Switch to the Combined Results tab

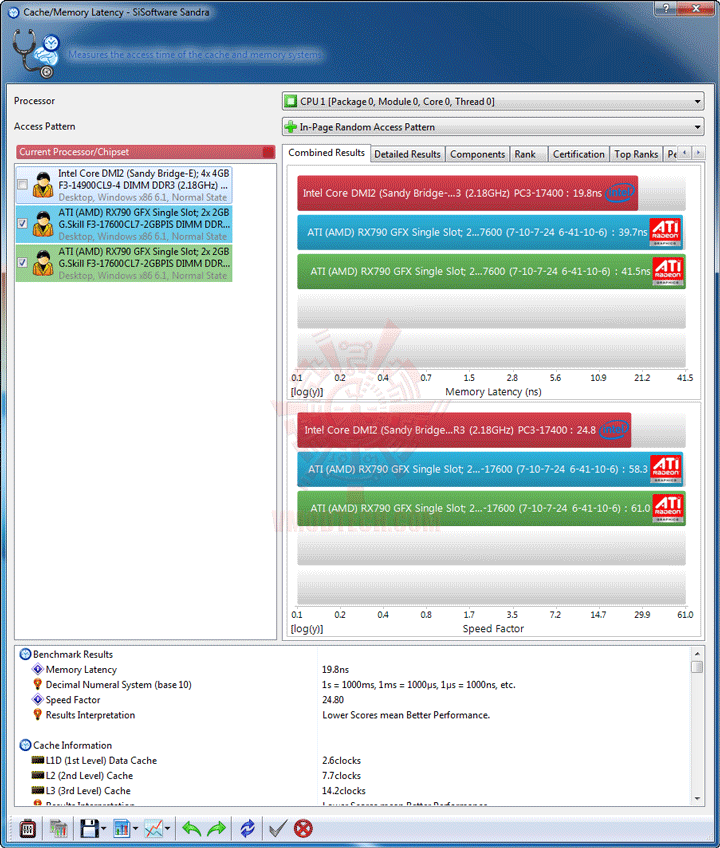coord(326,153)
